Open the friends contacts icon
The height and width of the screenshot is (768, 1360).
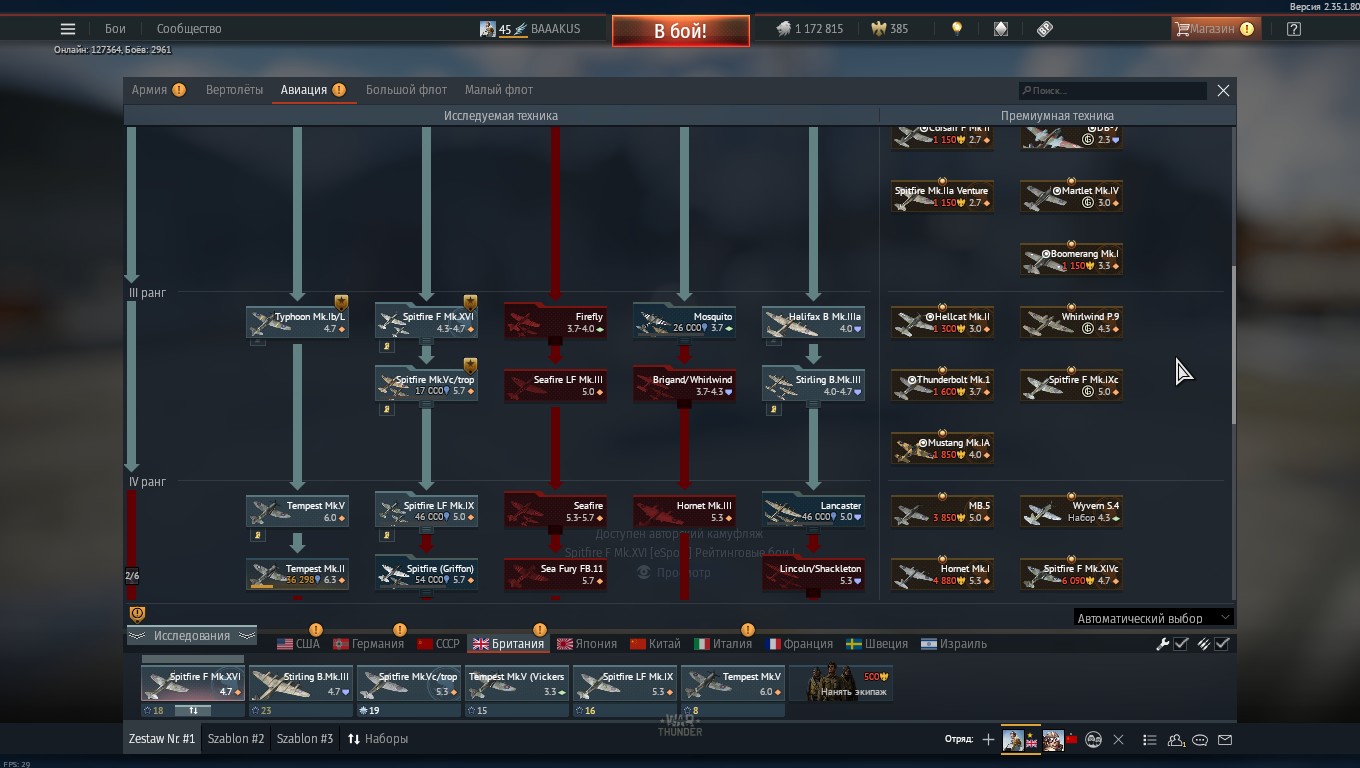pos(1176,740)
